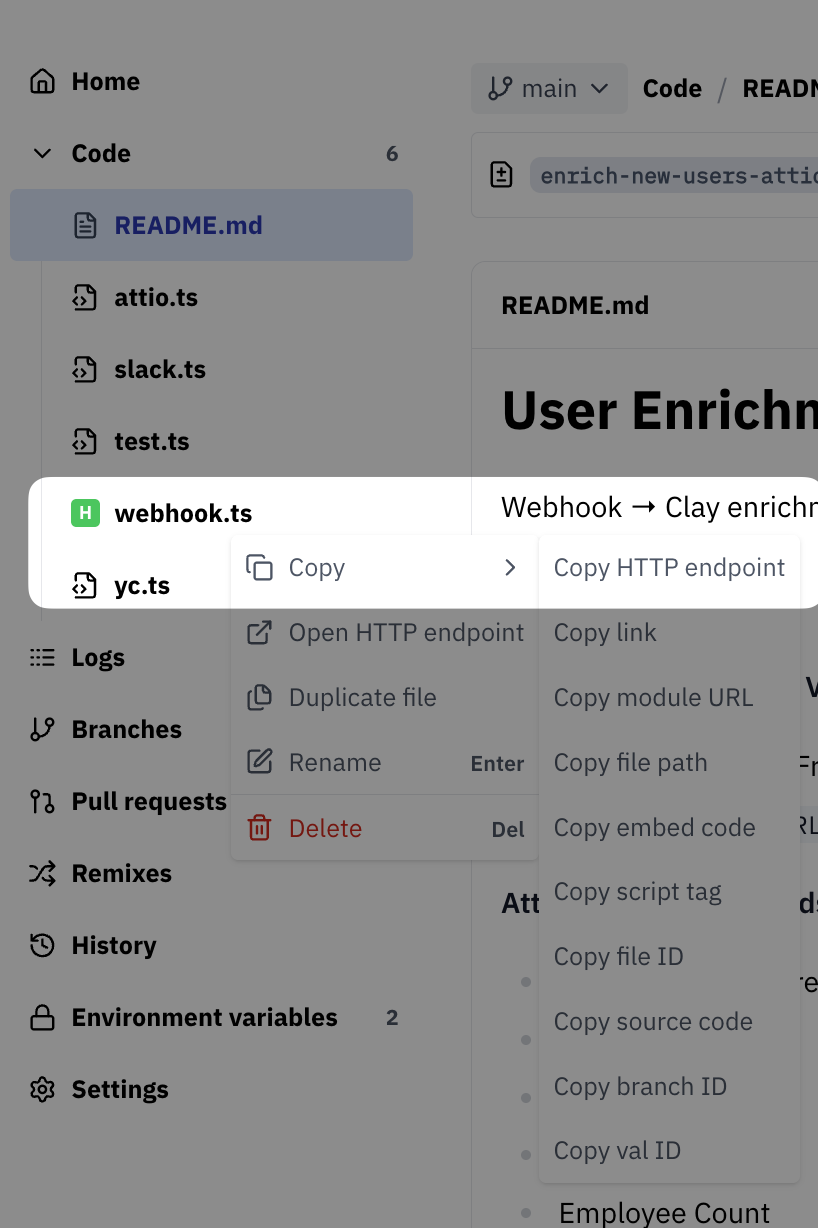This screenshot has width=818, height=1228.
Task: Select Duplicate file in context menu
Action: point(362,698)
